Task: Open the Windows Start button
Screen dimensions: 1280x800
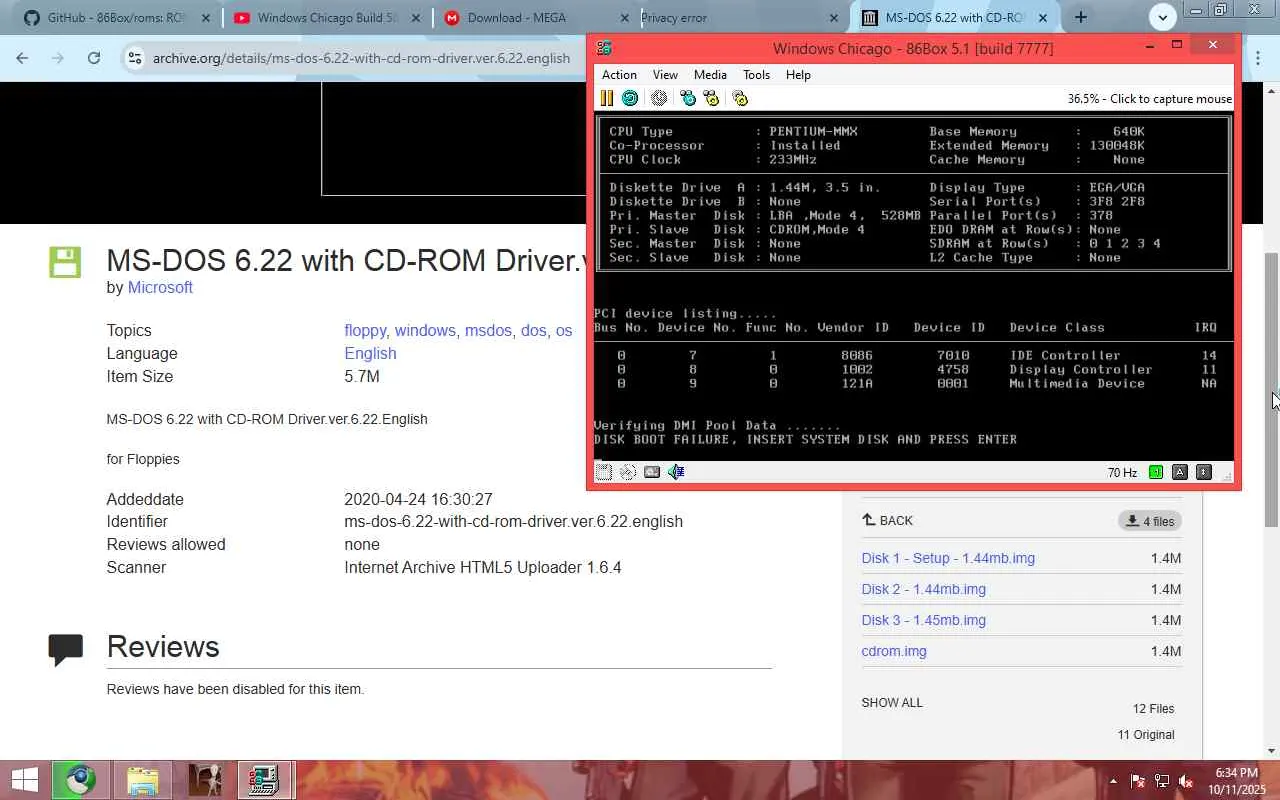Action: click(x=24, y=780)
